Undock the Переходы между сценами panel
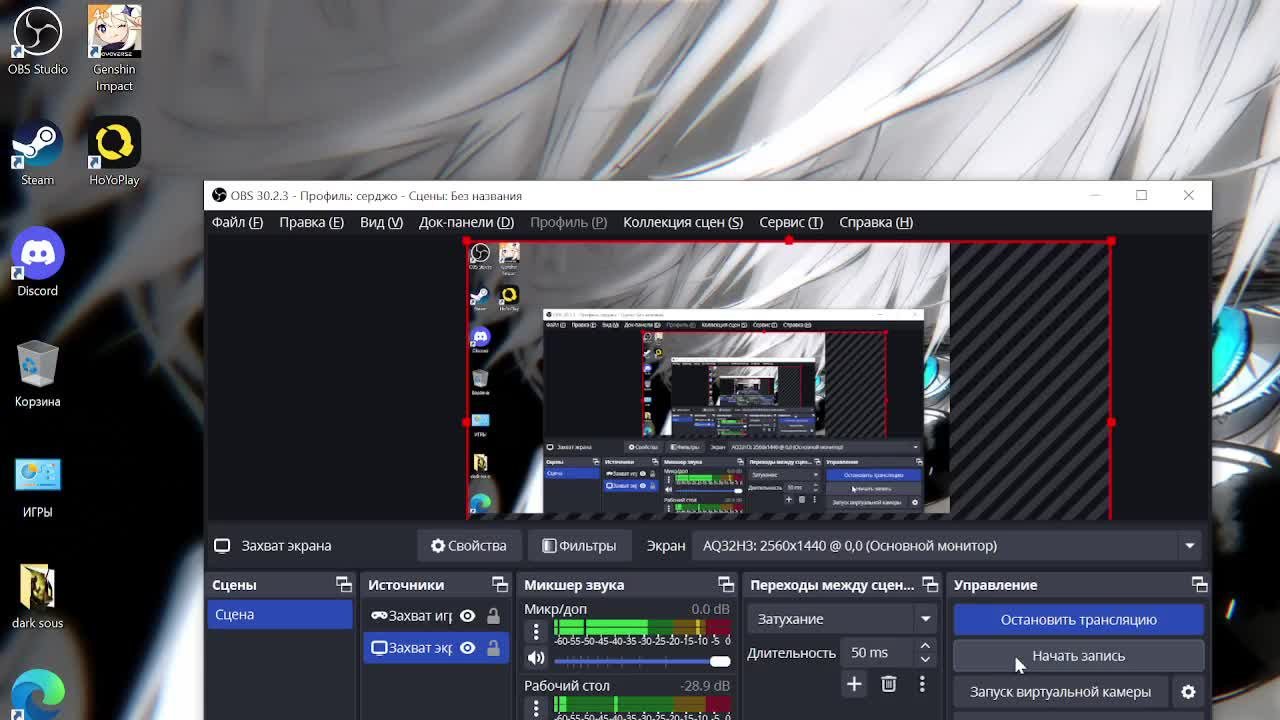1280x720 pixels. click(930, 585)
